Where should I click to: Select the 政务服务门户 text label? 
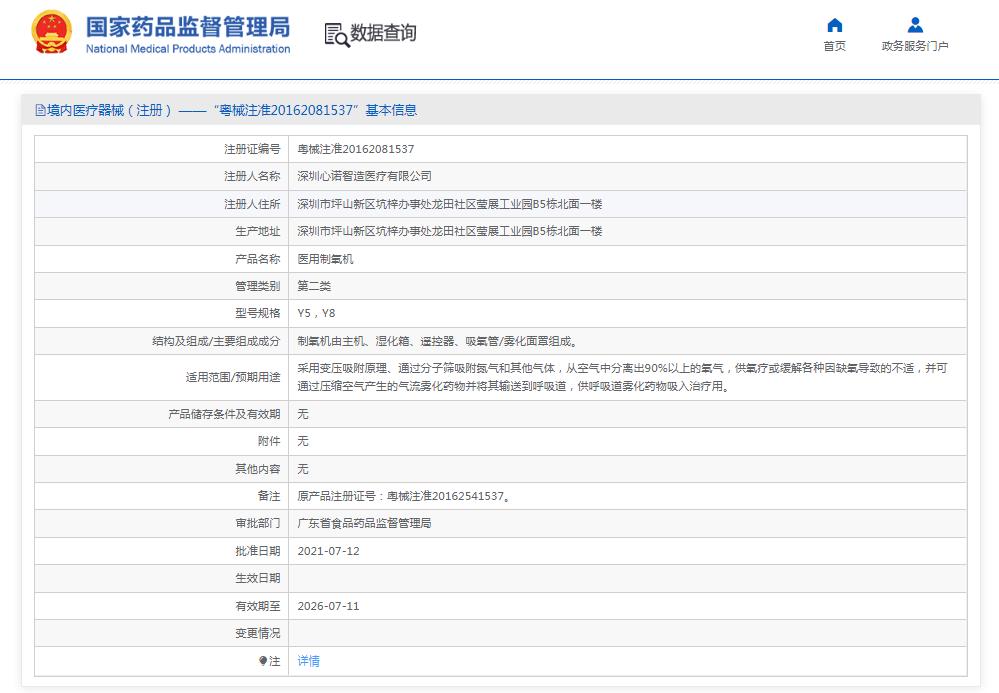click(x=914, y=46)
